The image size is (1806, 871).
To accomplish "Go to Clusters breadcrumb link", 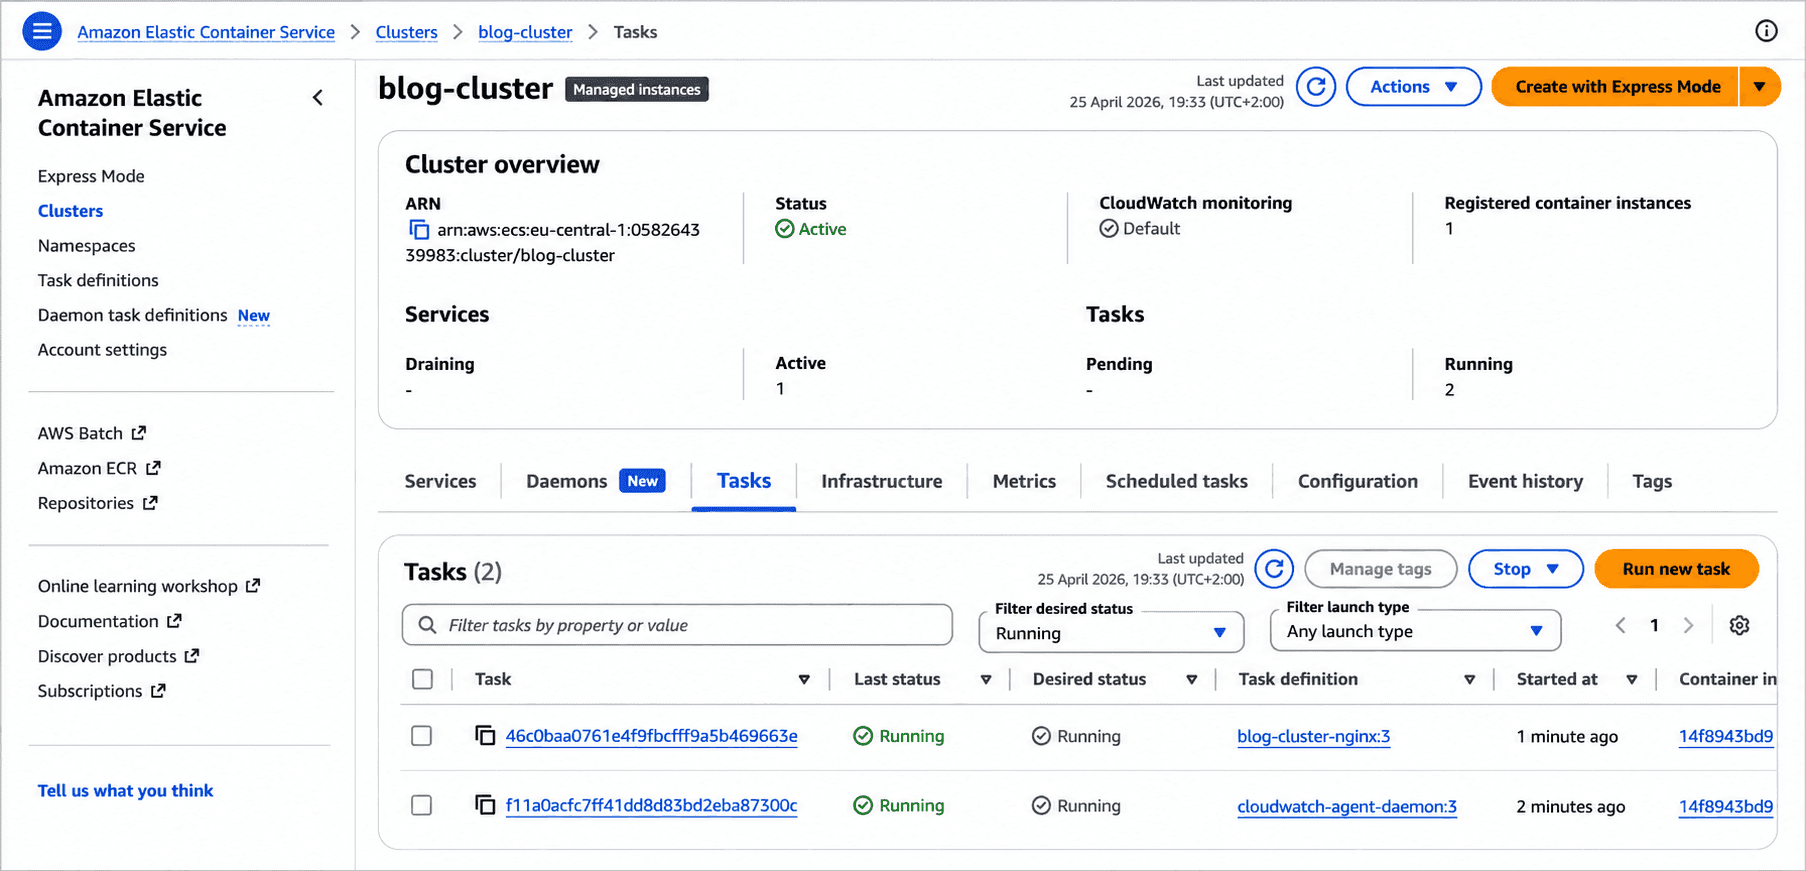I will pos(407,32).
